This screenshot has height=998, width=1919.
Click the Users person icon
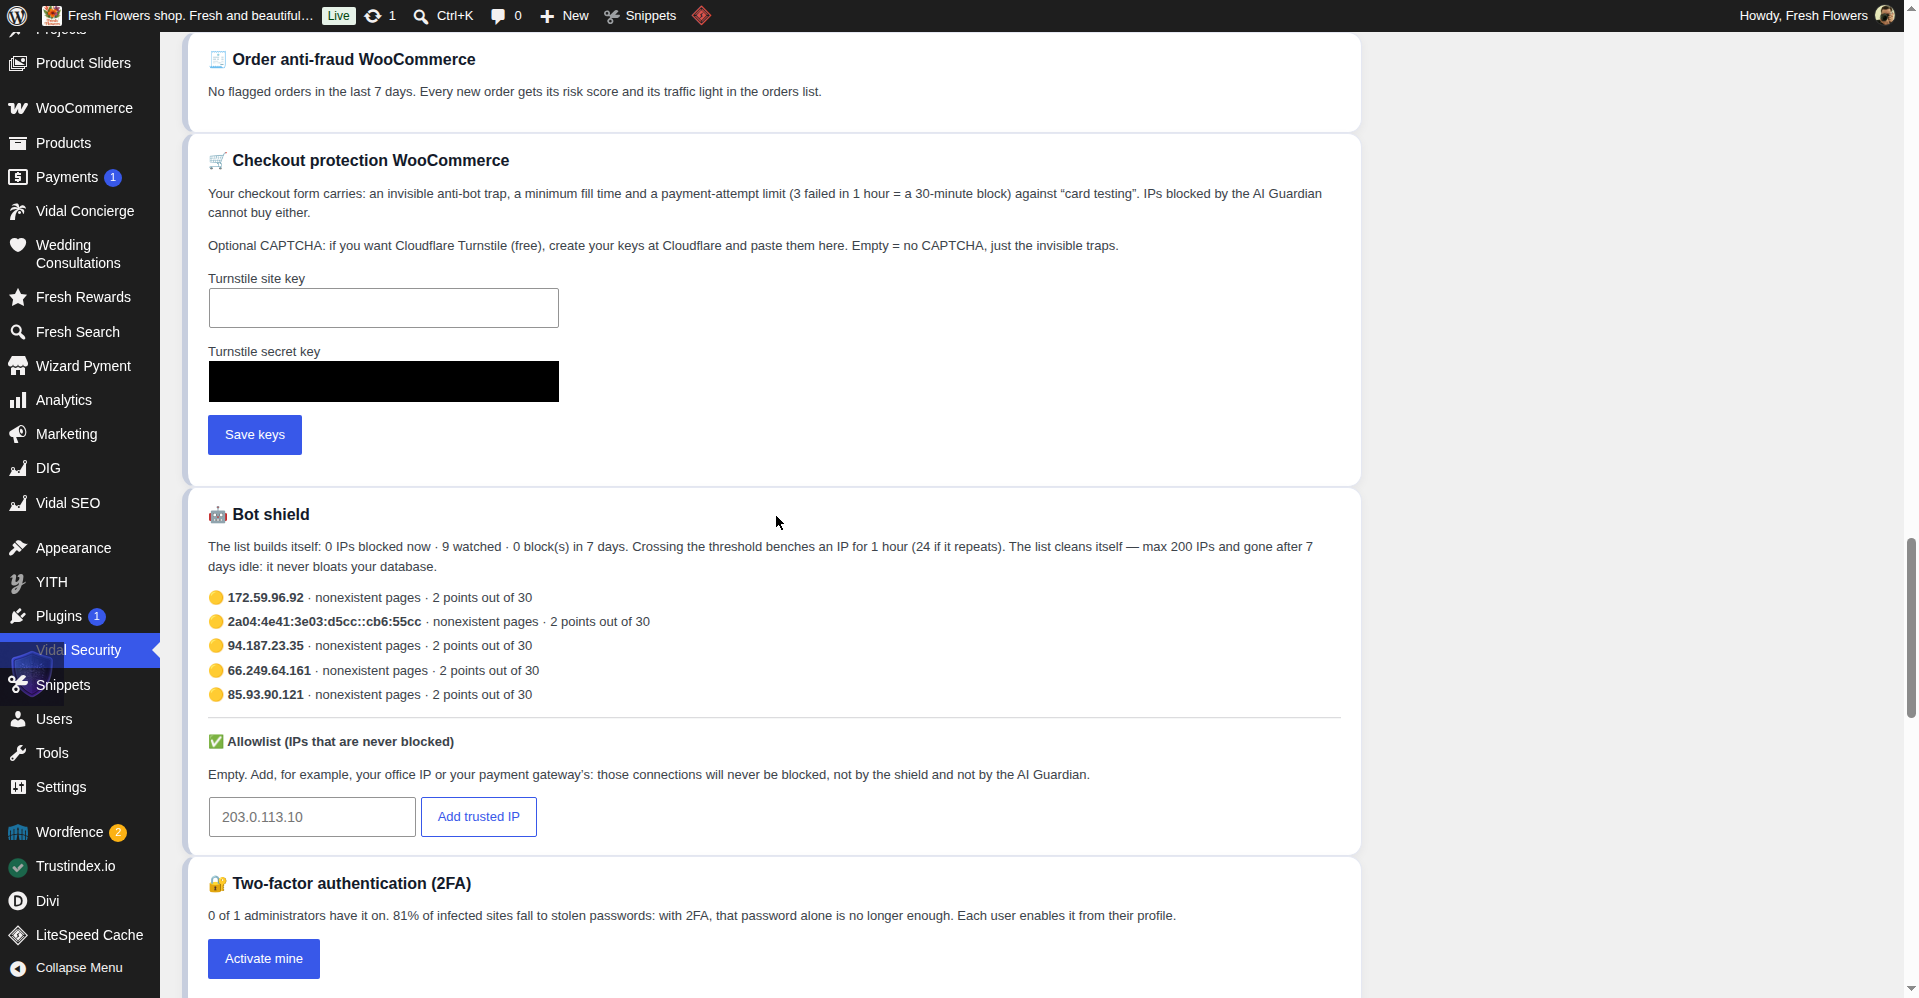[18, 719]
